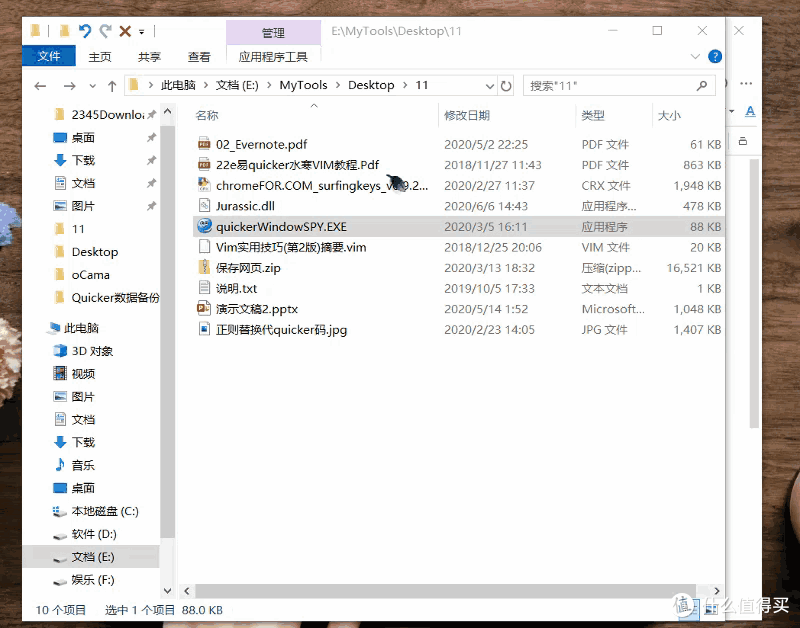Collapse the ribbon with the chevron
The width and height of the screenshot is (800, 628).
(695, 56)
